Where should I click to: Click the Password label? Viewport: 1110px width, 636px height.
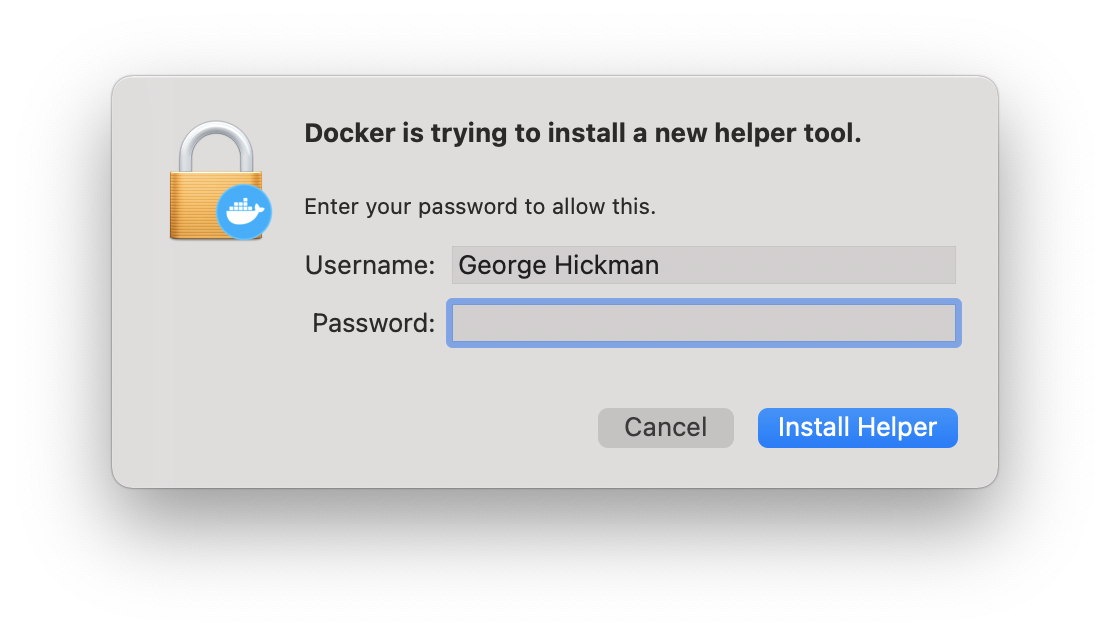[x=372, y=322]
